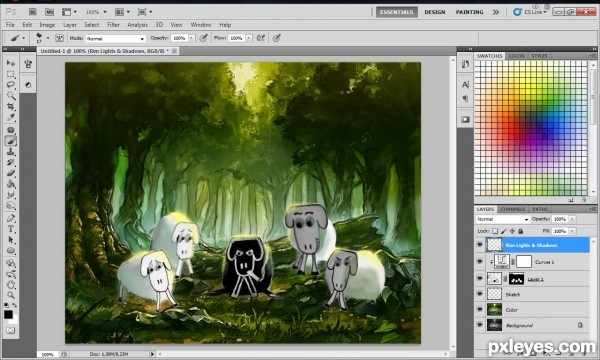Select the Hand tool

click(11, 285)
